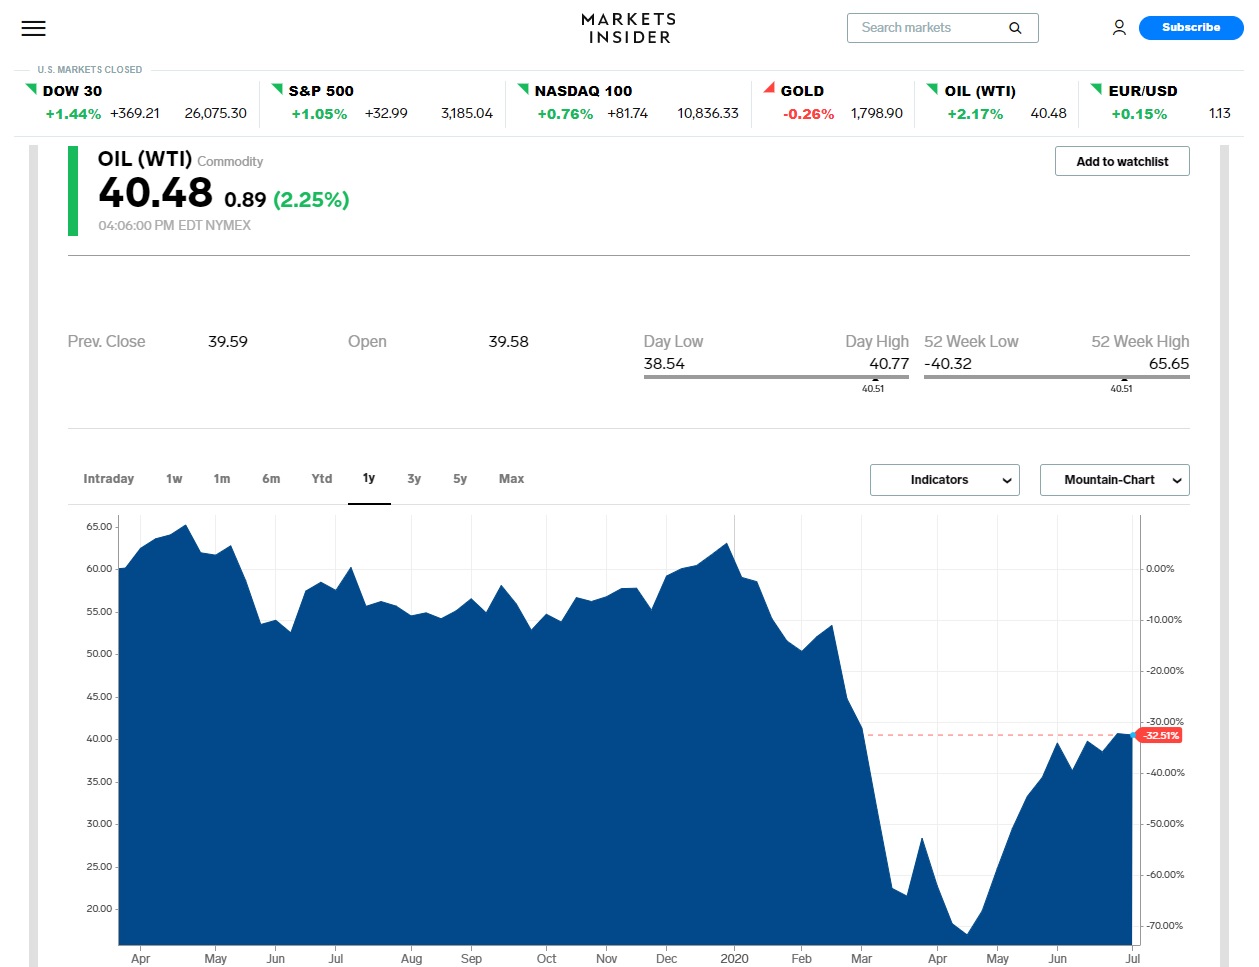
Task: Click the Prev. Close value 39.59
Action: coord(228,342)
